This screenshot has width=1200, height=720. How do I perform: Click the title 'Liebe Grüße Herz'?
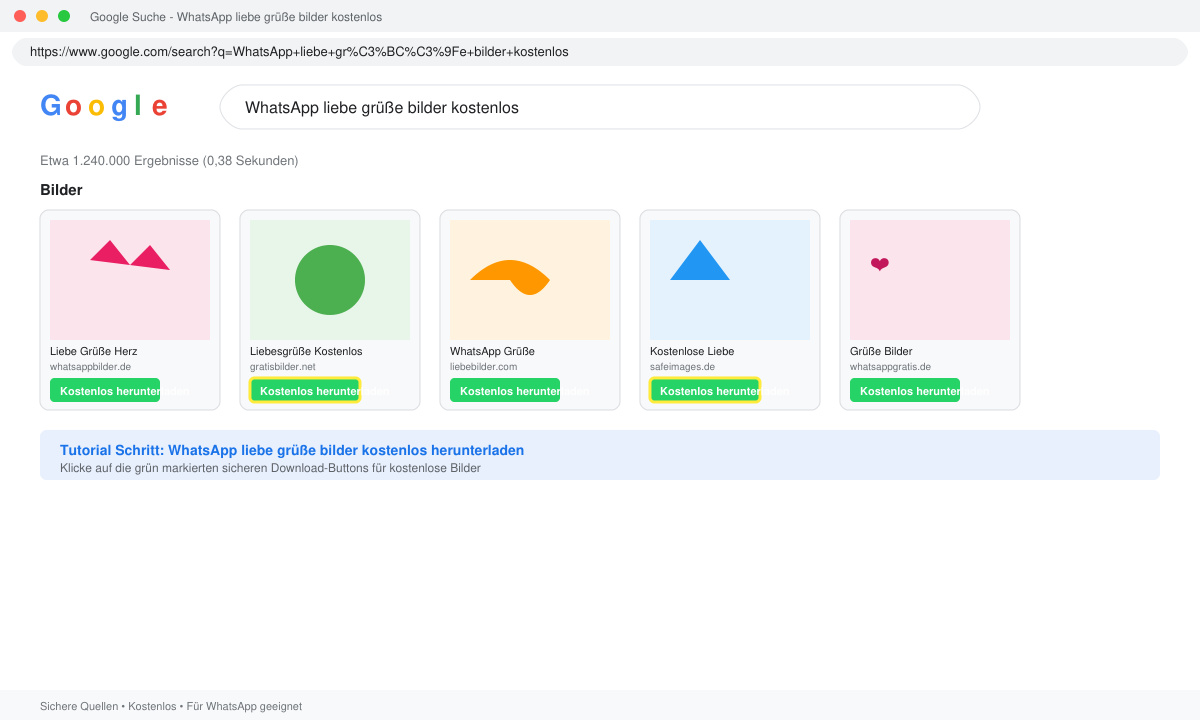click(x=94, y=351)
